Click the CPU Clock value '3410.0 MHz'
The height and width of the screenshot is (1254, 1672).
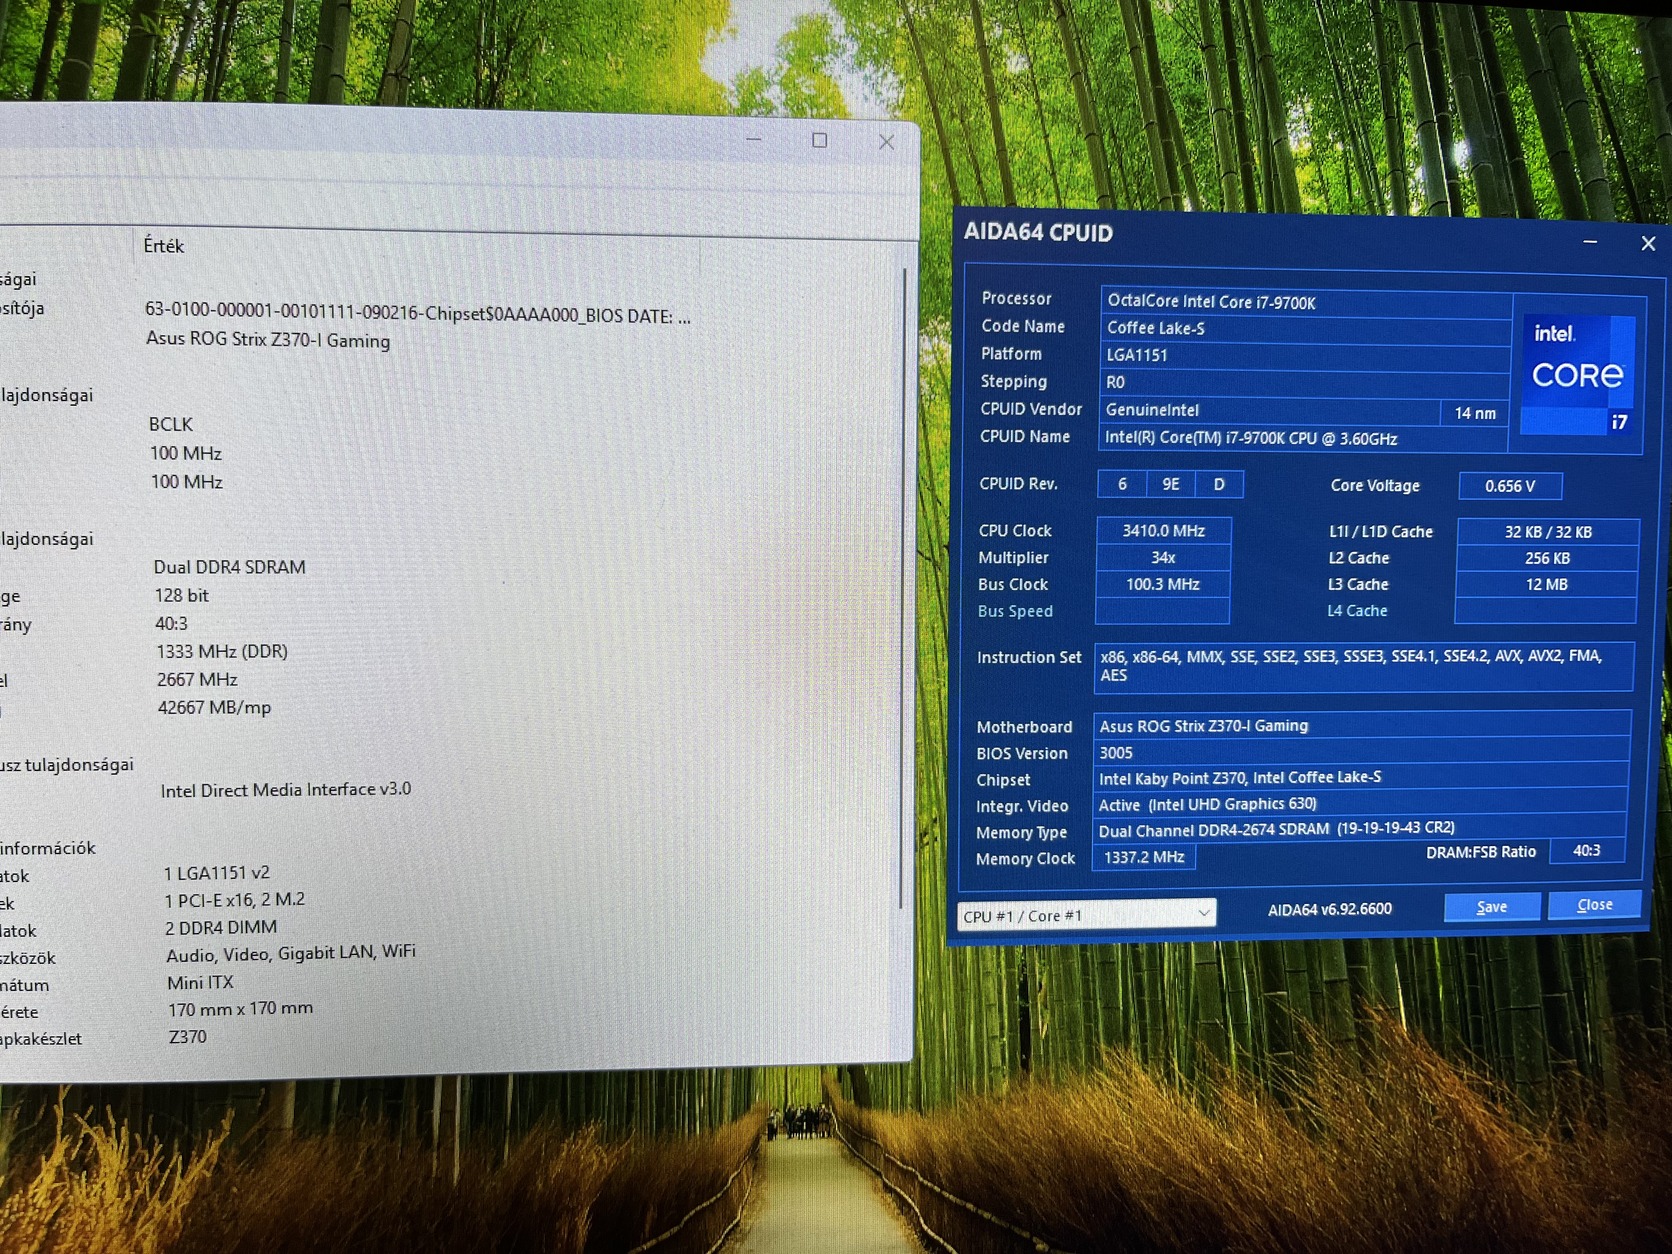pos(1163,530)
